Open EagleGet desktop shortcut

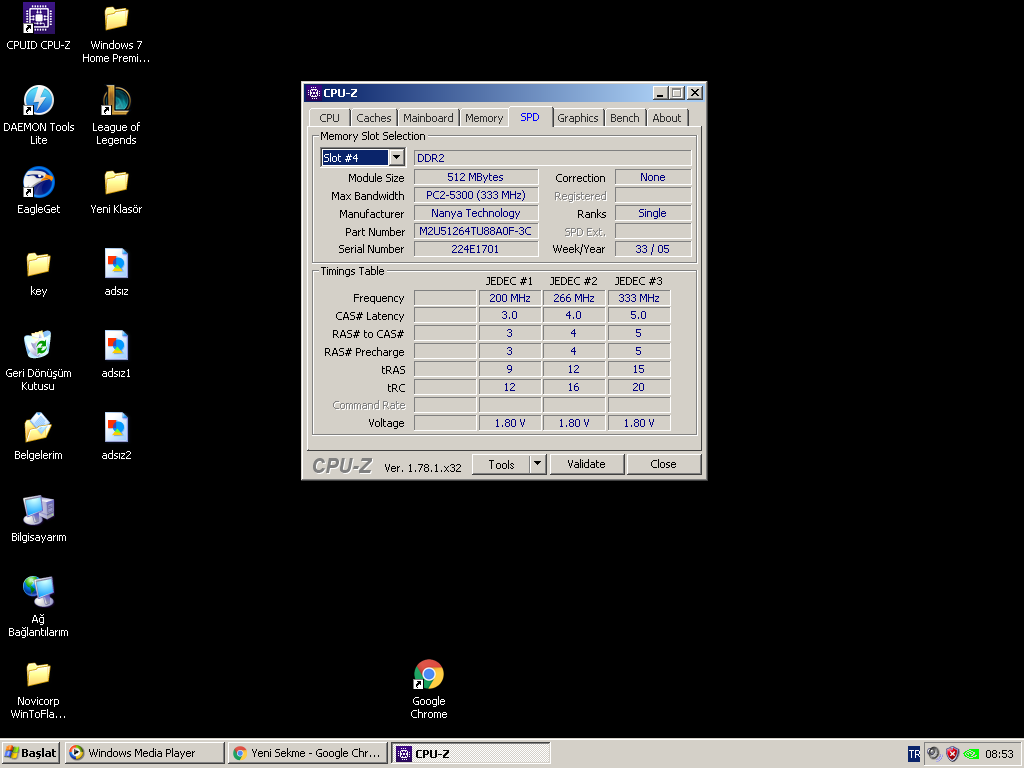(x=38, y=183)
